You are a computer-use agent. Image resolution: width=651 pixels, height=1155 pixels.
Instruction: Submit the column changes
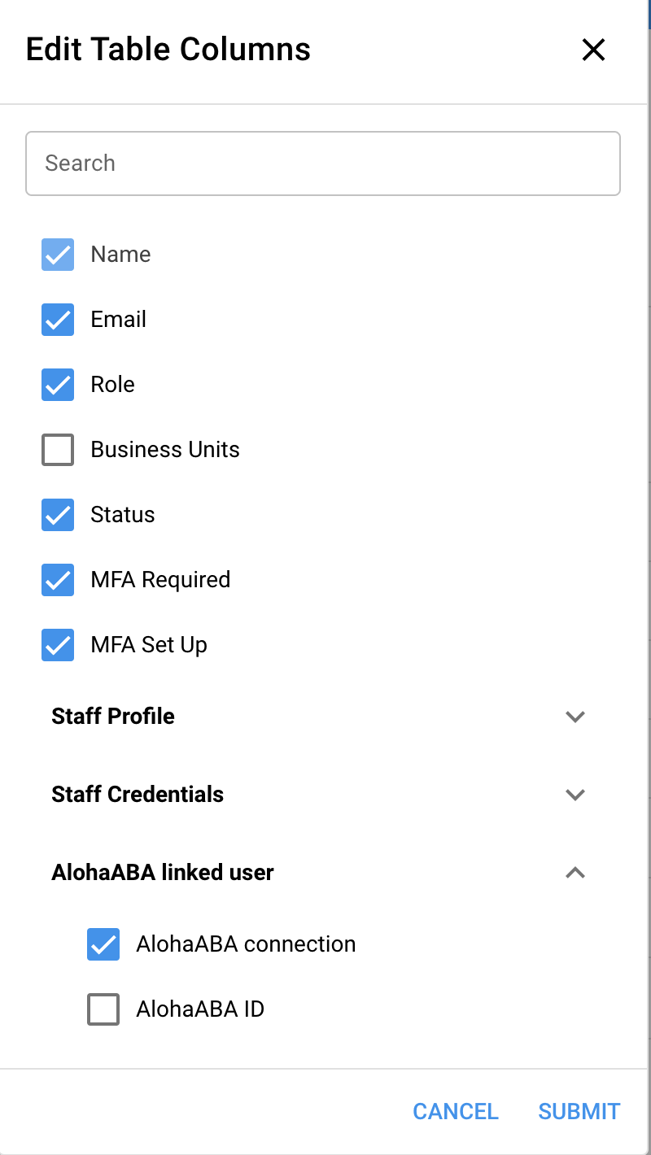coord(578,1111)
